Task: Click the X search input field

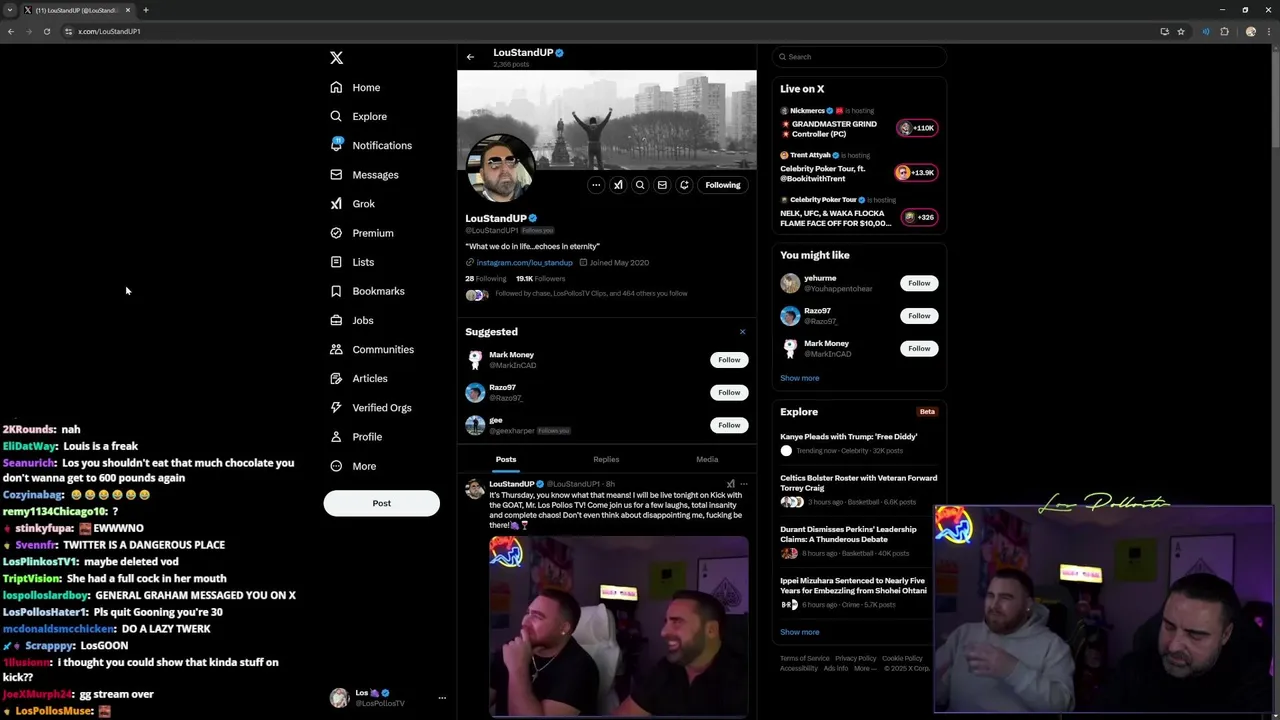Action: (x=859, y=57)
